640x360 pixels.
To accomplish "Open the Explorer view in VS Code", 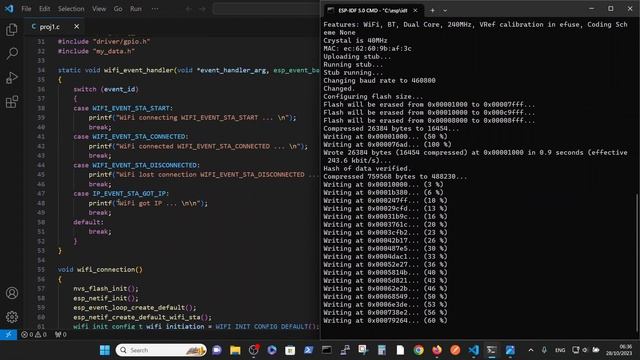I will click(x=12, y=29).
